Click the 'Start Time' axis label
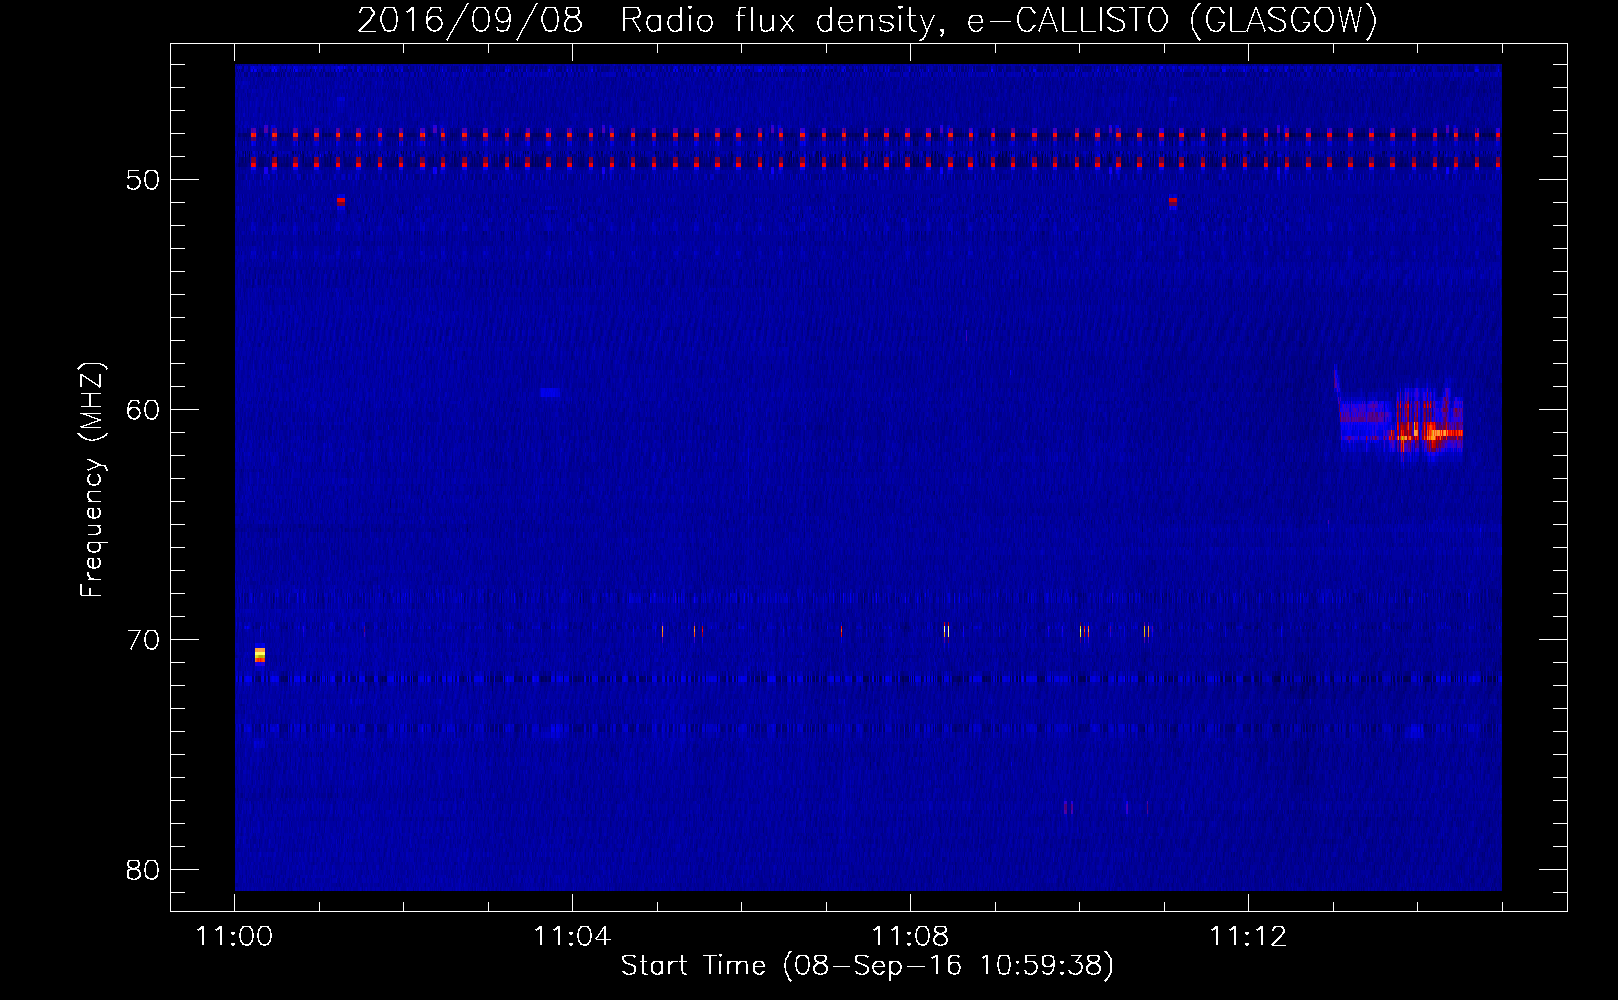1618x1000 pixels. pos(867,966)
